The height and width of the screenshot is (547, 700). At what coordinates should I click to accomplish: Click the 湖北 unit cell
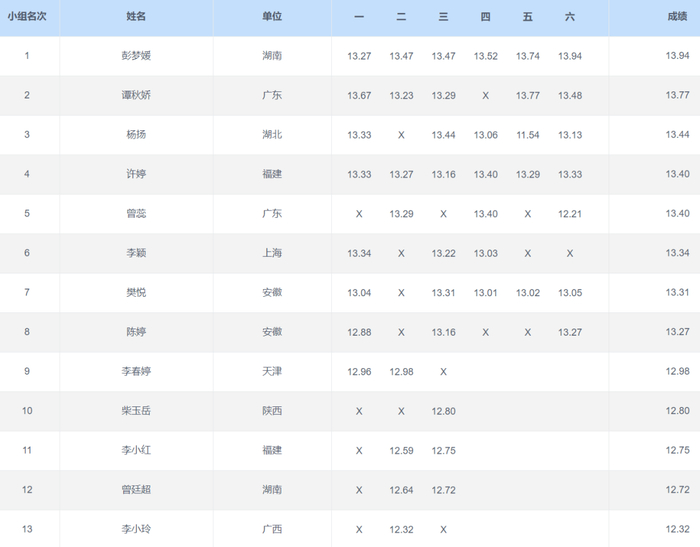(272, 135)
